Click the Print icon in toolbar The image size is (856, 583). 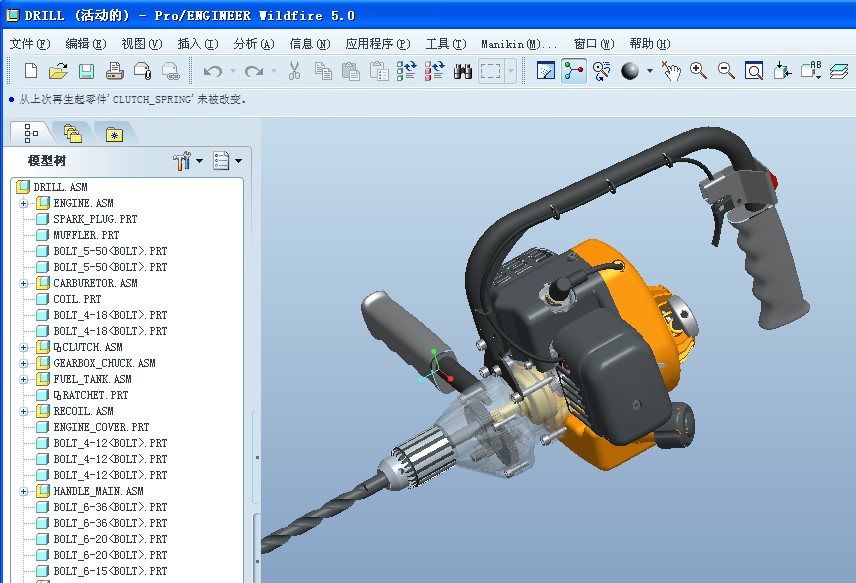pyautogui.click(x=114, y=71)
